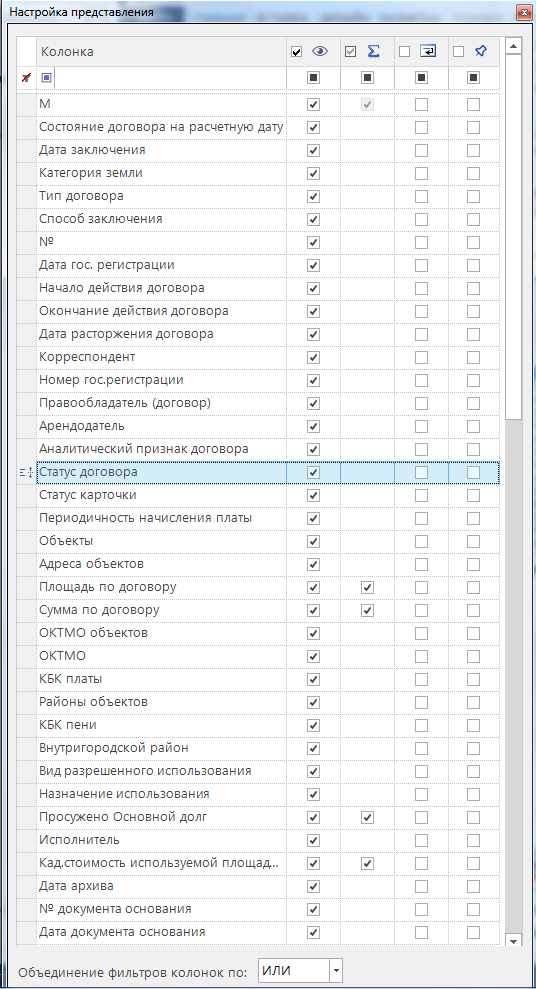The image size is (536, 989).
Task: Click the clear filter icon in filter row
Action: [26, 78]
